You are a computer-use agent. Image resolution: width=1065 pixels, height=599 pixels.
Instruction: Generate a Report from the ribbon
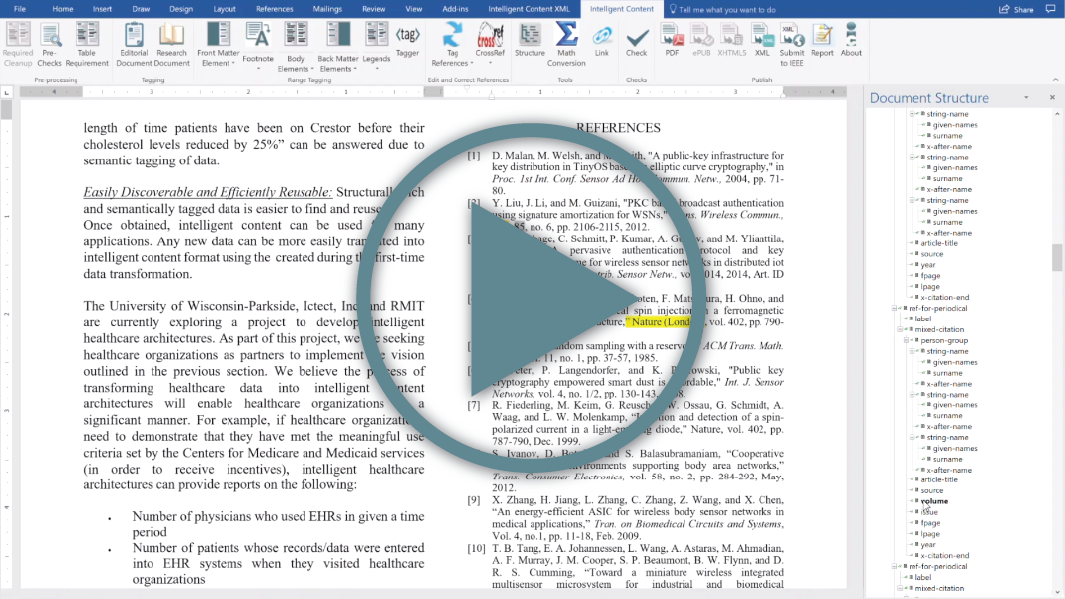[822, 41]
